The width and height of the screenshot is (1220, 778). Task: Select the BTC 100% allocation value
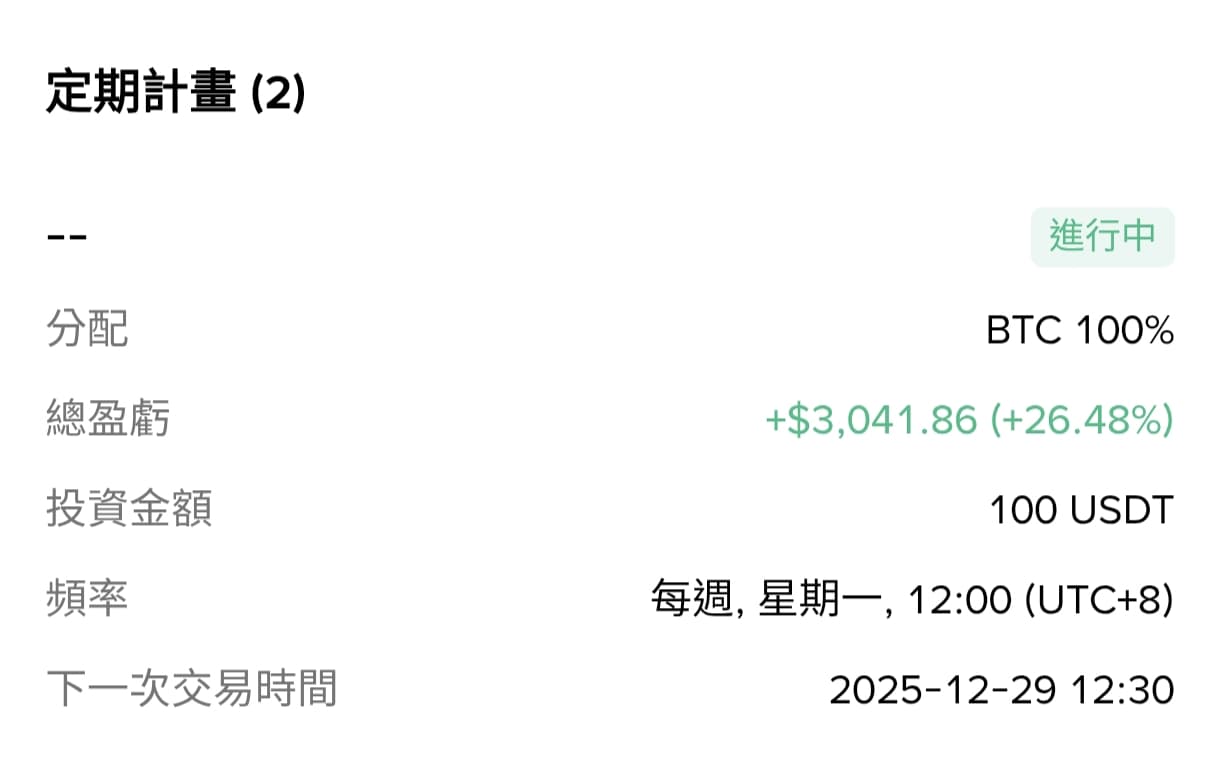click(1078, 331)
